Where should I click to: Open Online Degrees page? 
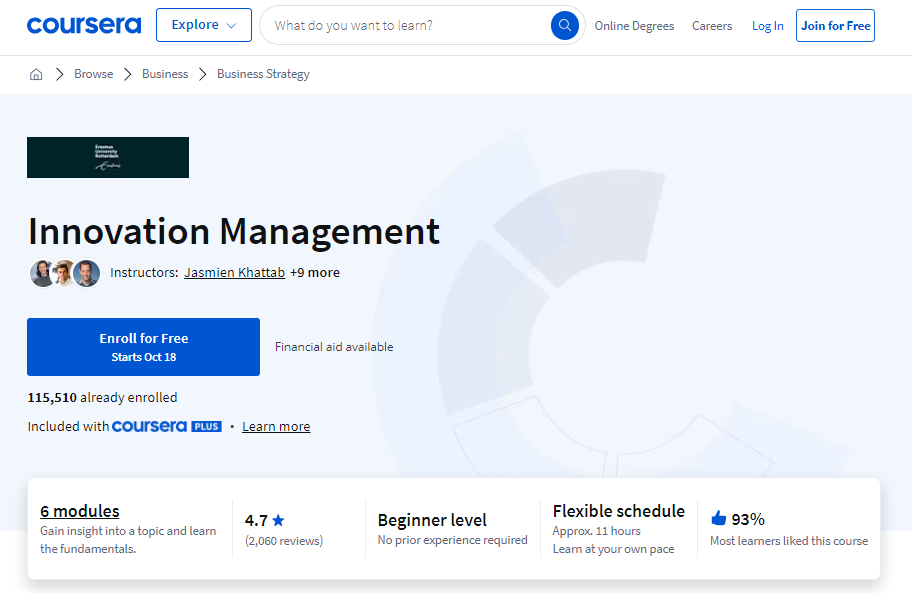[634, 26]
